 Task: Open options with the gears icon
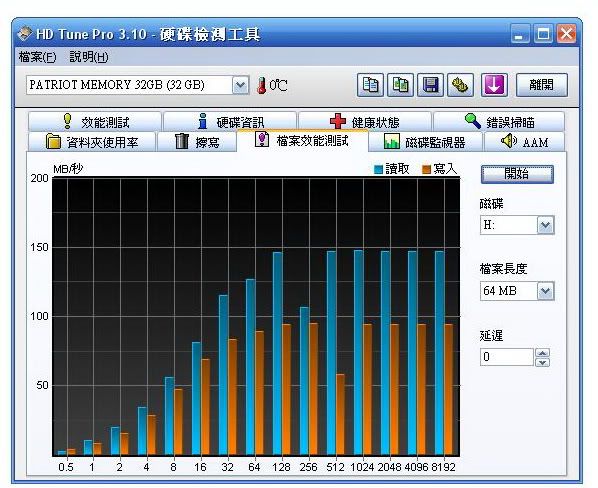coord(460,85)
